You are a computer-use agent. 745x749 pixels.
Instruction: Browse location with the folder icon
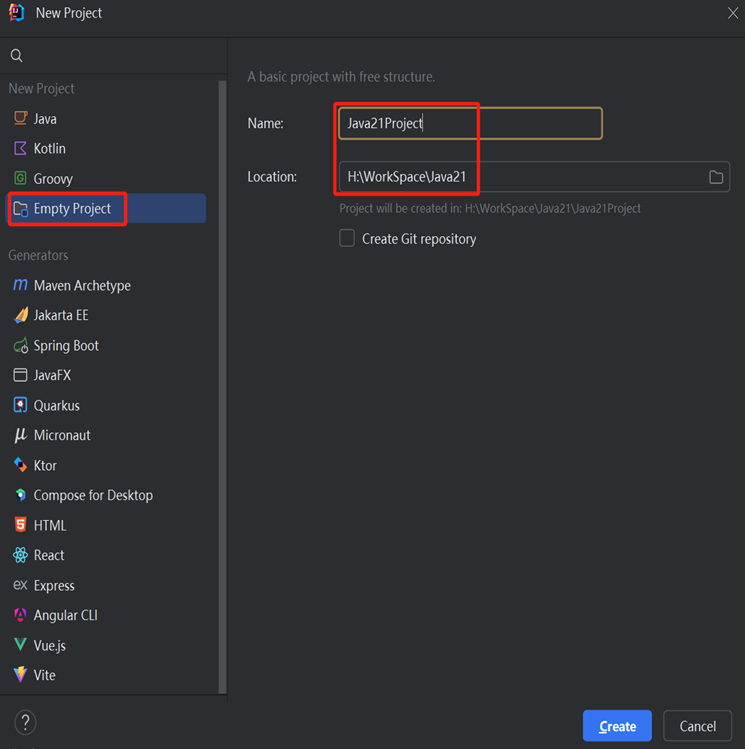(x=715, y=177)
